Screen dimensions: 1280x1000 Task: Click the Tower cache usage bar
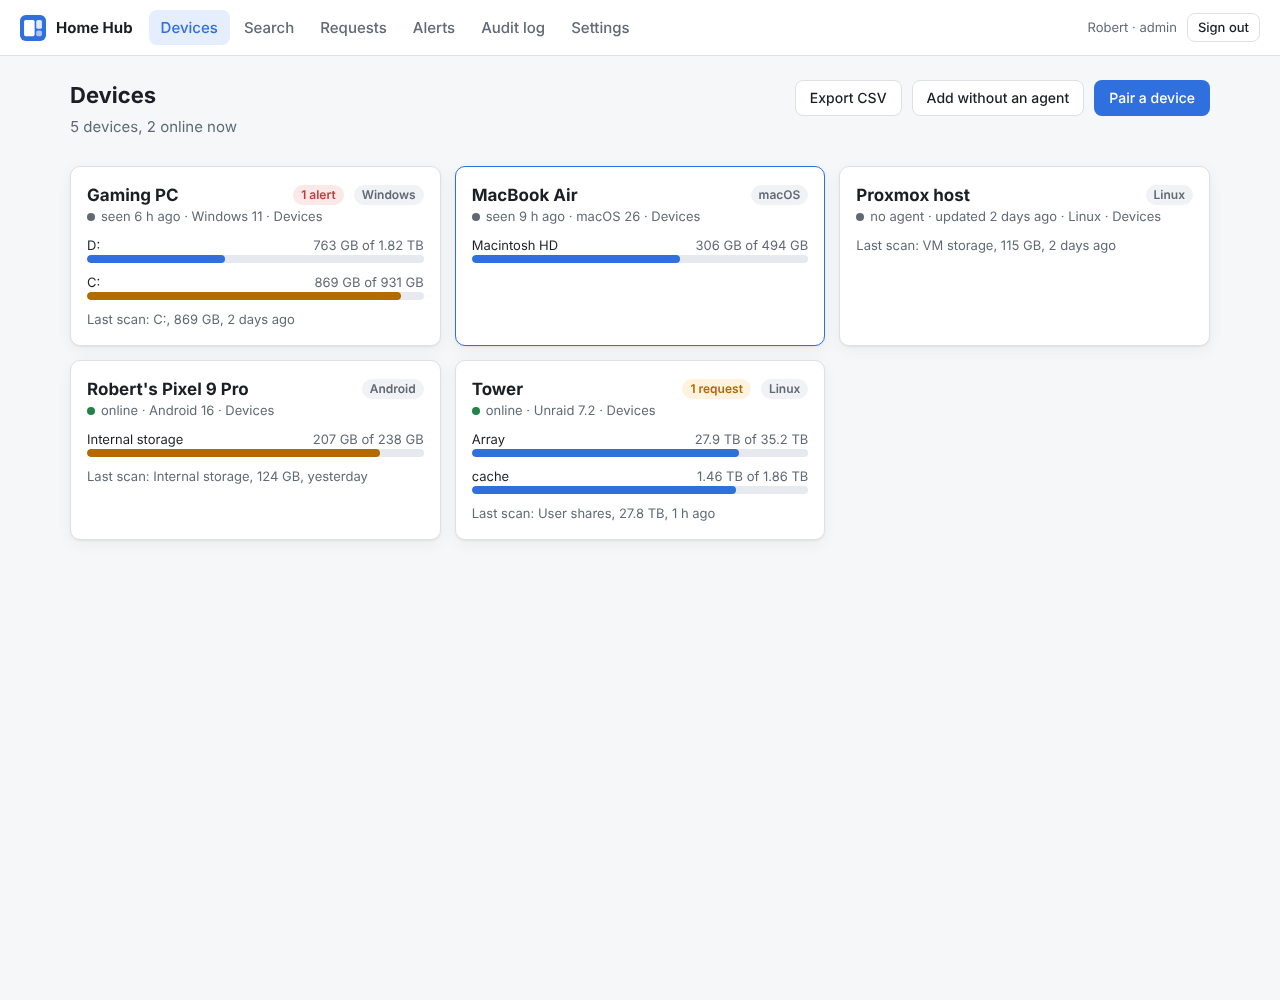[x=640, y=490]
